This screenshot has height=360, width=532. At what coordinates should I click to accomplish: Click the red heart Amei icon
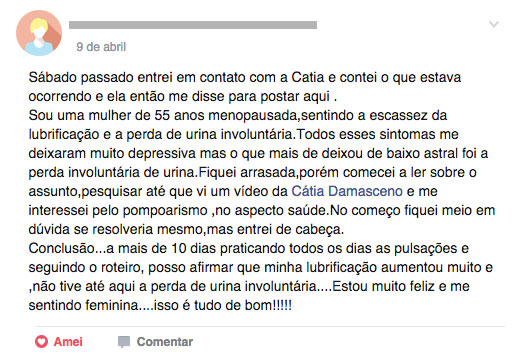pyautogui.click(x=41, y=341)
